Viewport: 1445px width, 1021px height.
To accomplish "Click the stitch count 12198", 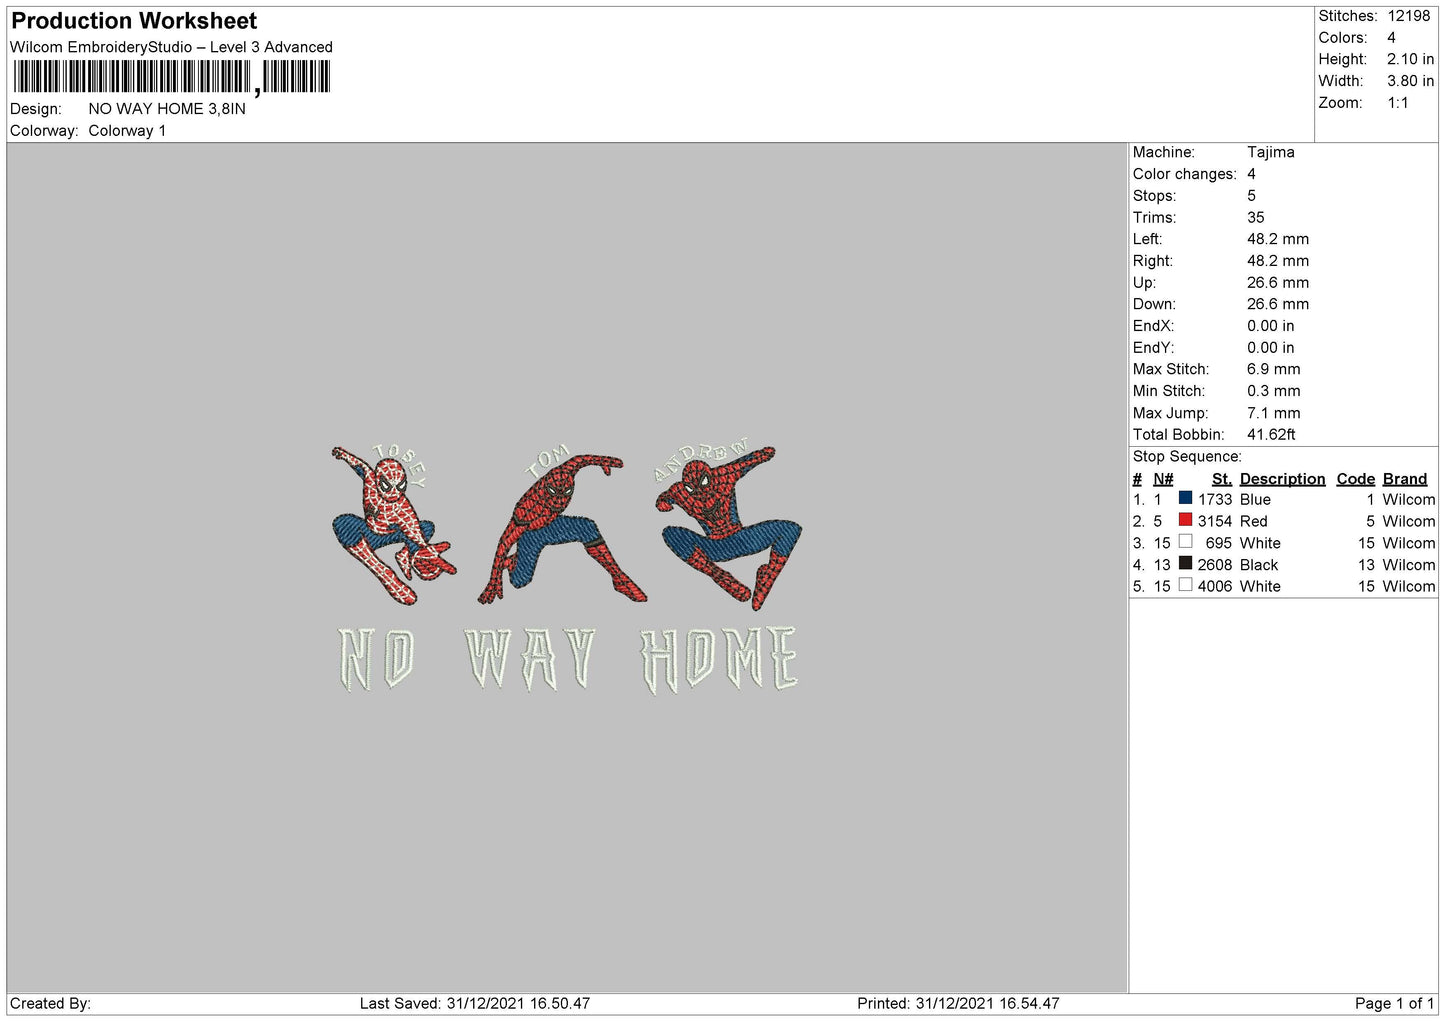I will 1409,16.
